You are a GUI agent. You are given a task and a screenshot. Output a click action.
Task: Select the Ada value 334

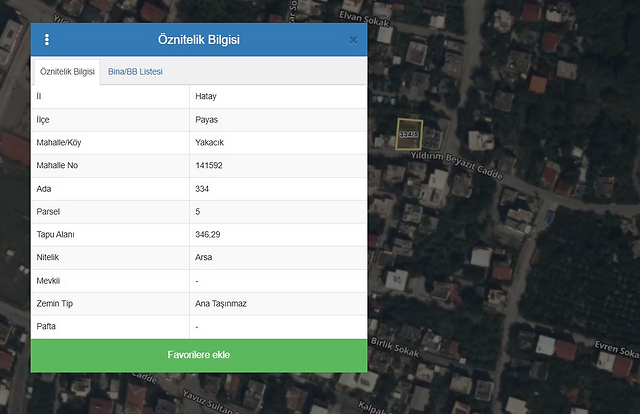tap(203, 189)
